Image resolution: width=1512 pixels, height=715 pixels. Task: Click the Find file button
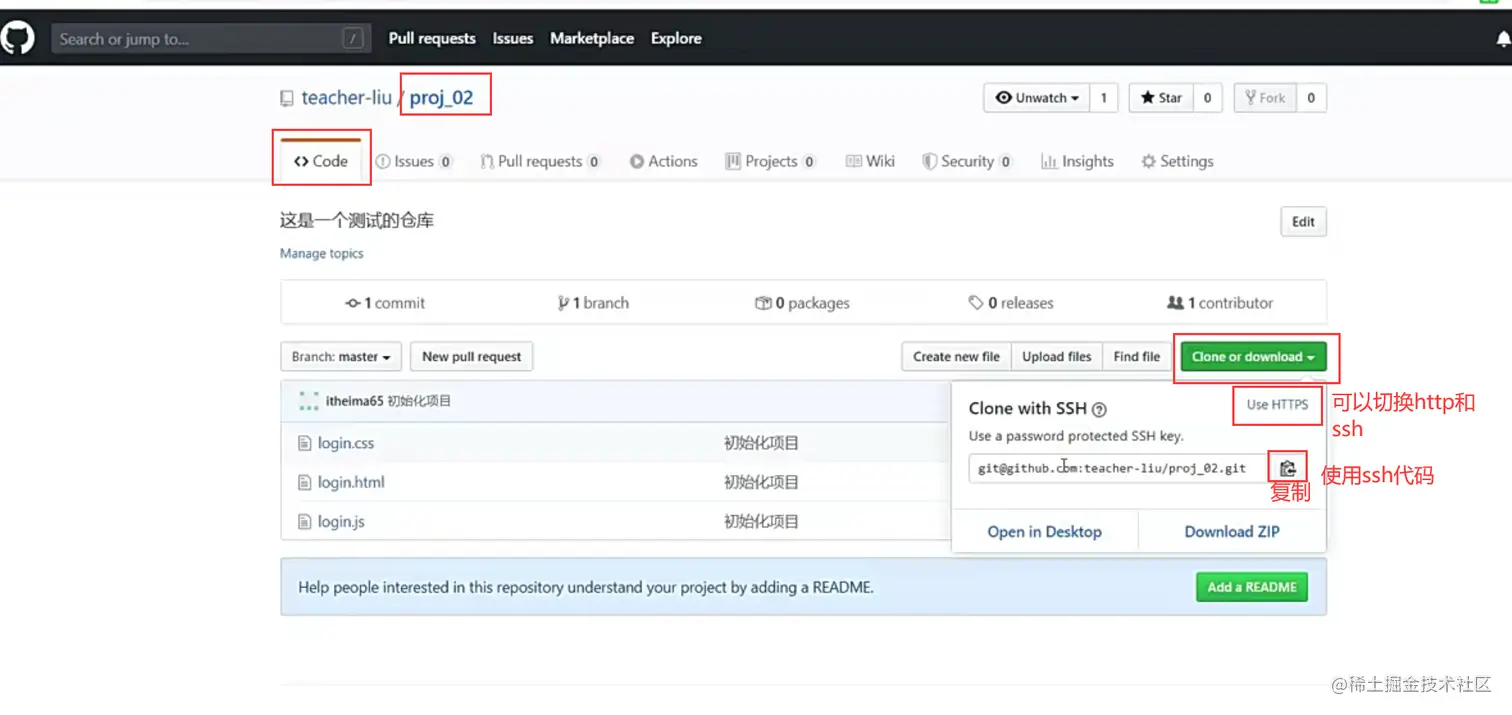[1137, 357]
